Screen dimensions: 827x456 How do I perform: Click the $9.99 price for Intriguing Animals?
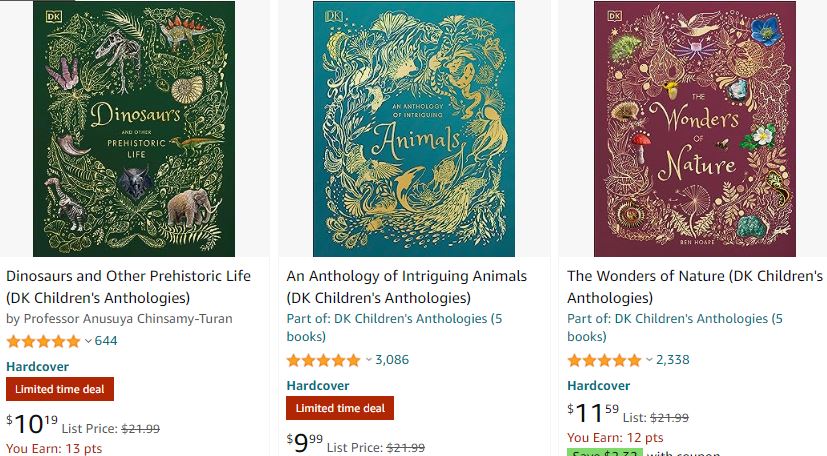(x=304, y=443)
